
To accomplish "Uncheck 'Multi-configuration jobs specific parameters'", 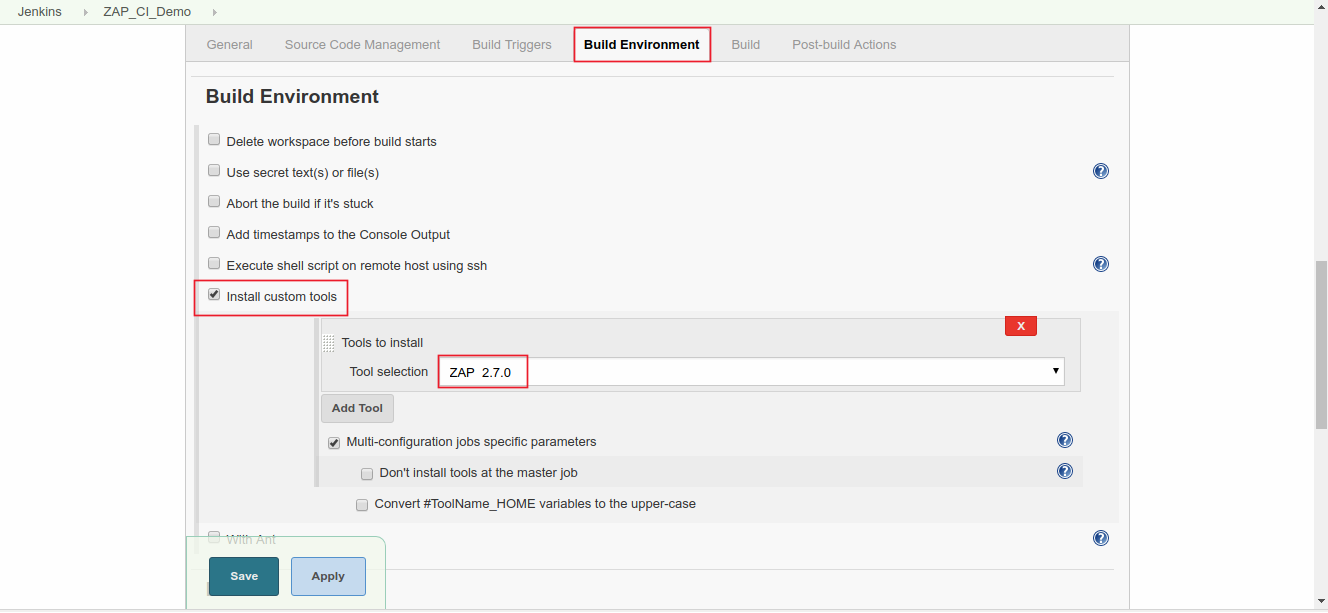I will pyautogui.click(x=334, y=442).
